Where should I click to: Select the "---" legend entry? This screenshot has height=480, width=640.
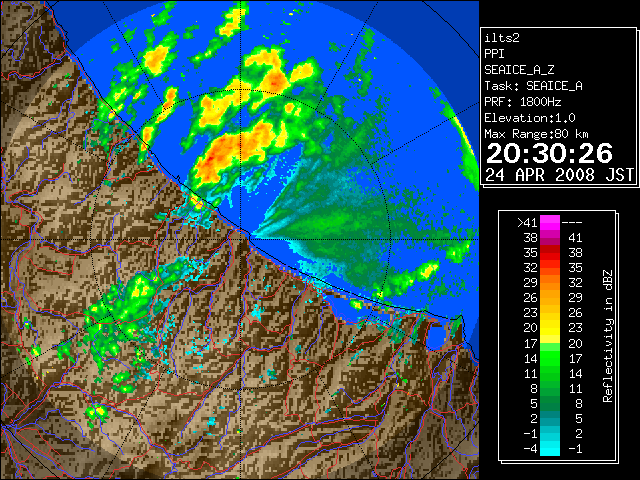point(572,223)
